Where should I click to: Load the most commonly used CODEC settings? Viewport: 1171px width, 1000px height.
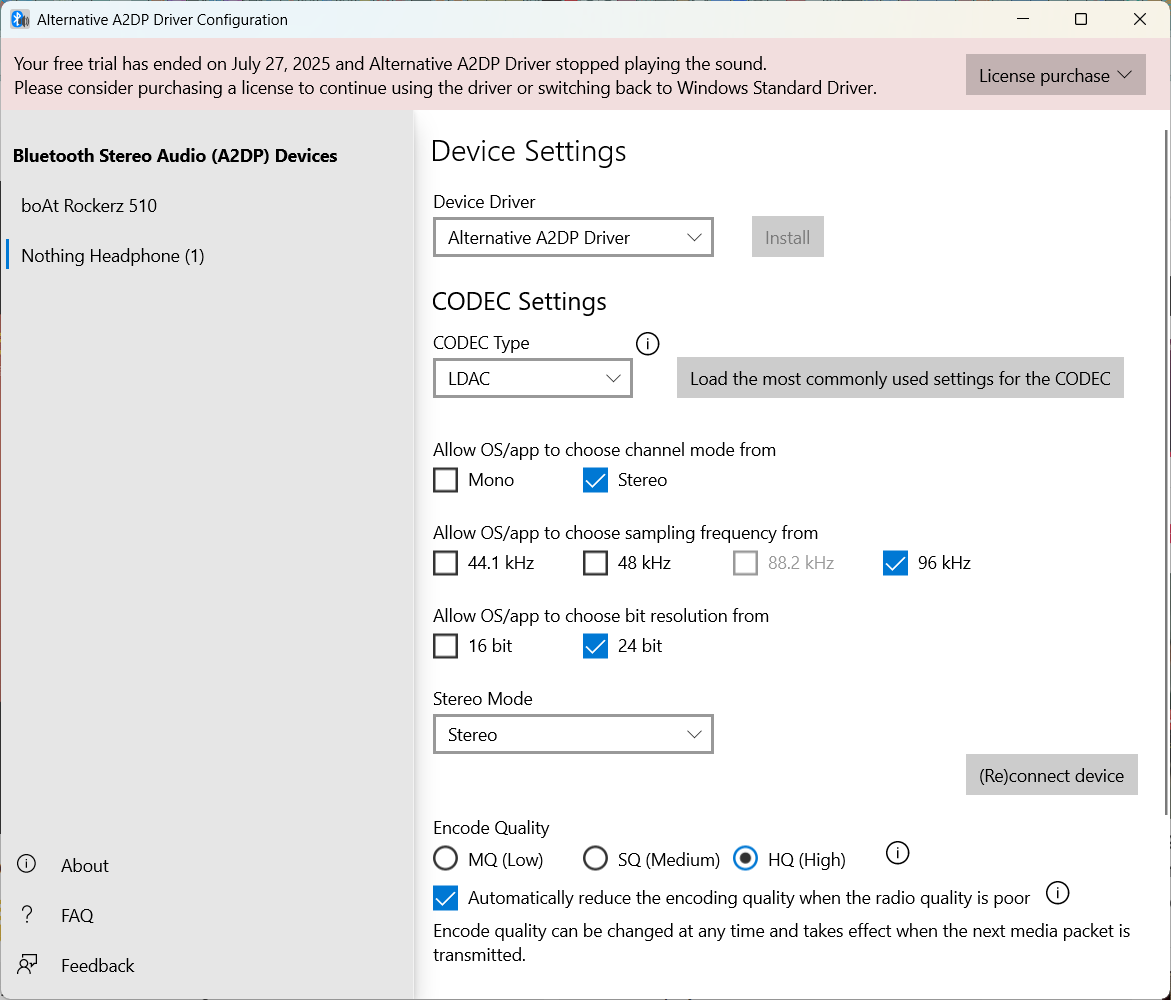coord(900,378)
